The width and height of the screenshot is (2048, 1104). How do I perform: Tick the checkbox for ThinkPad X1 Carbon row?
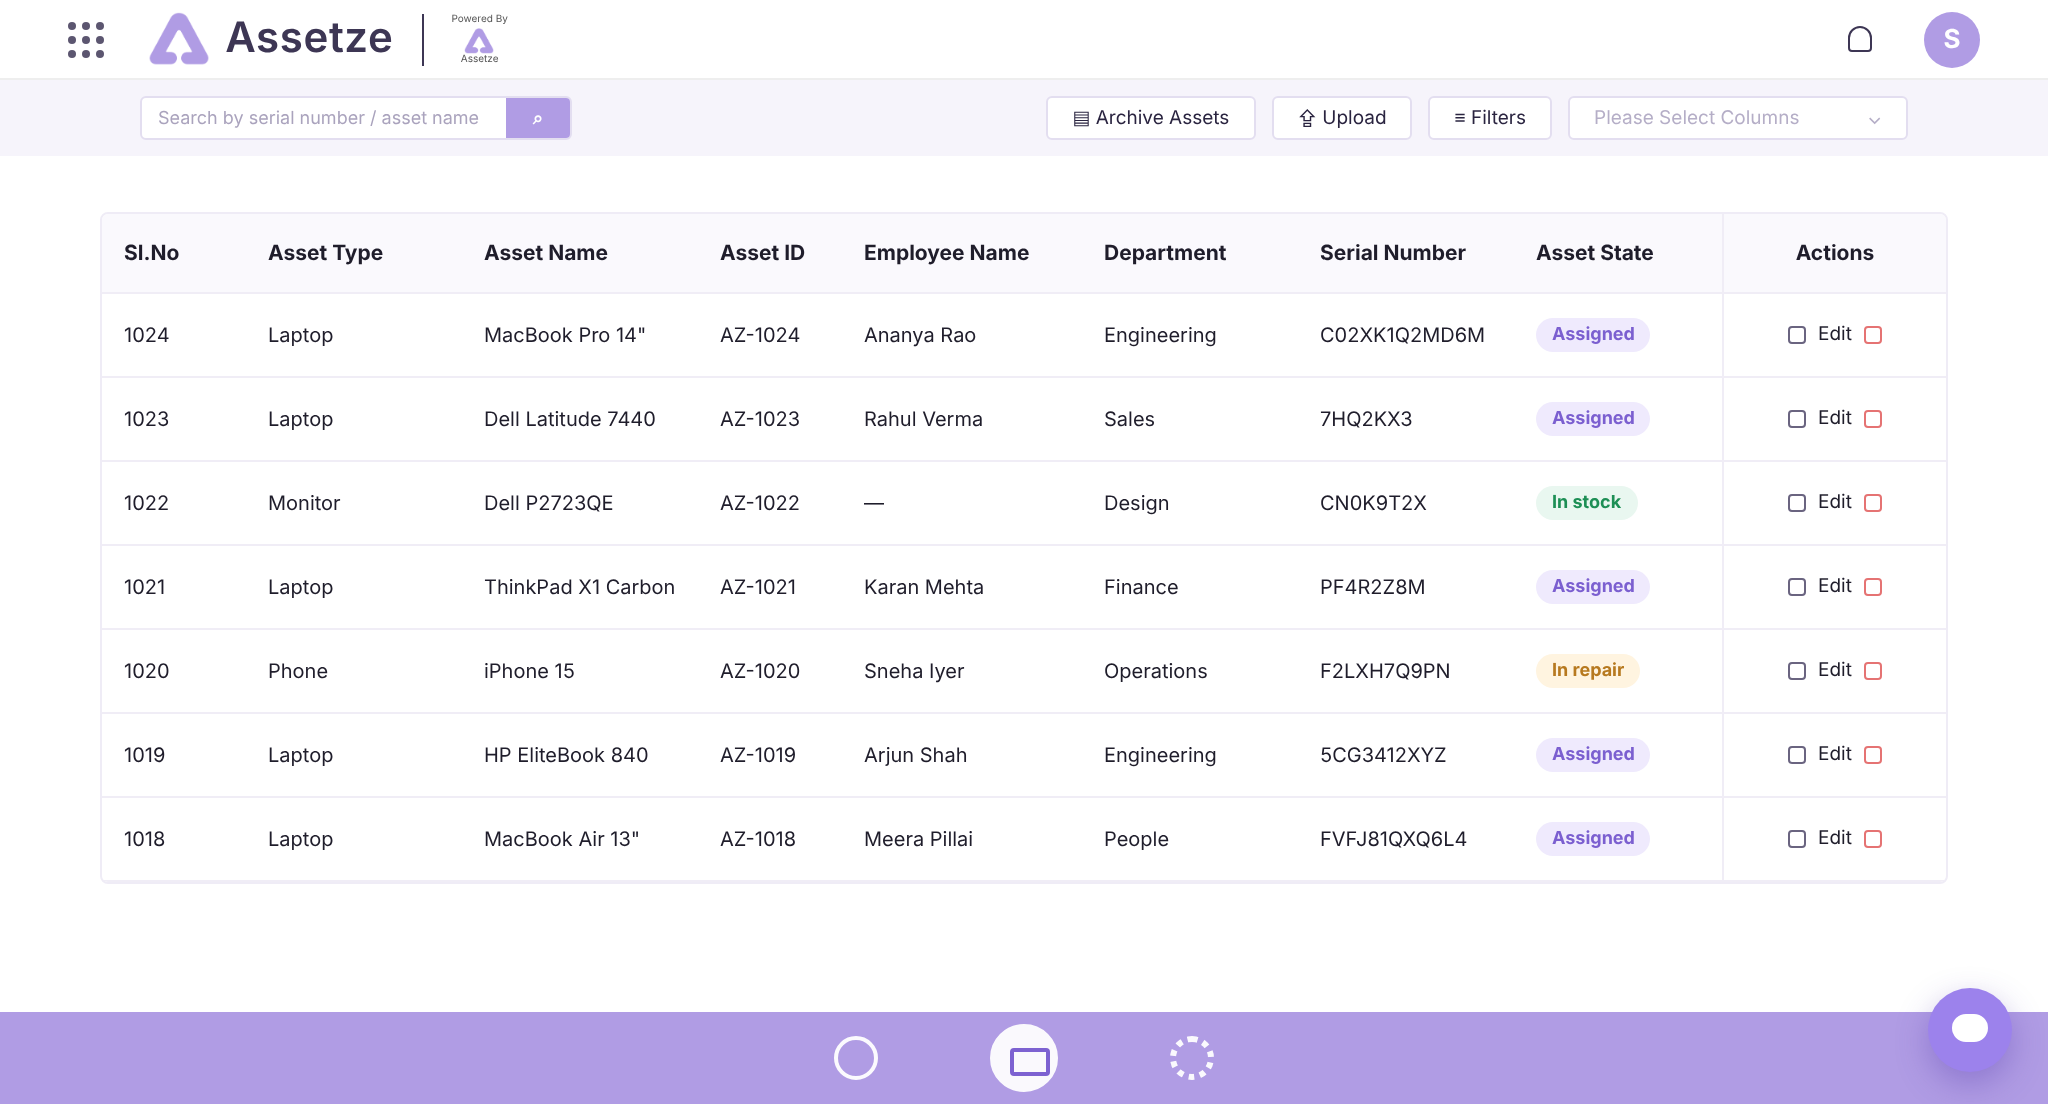point(1797,587)
